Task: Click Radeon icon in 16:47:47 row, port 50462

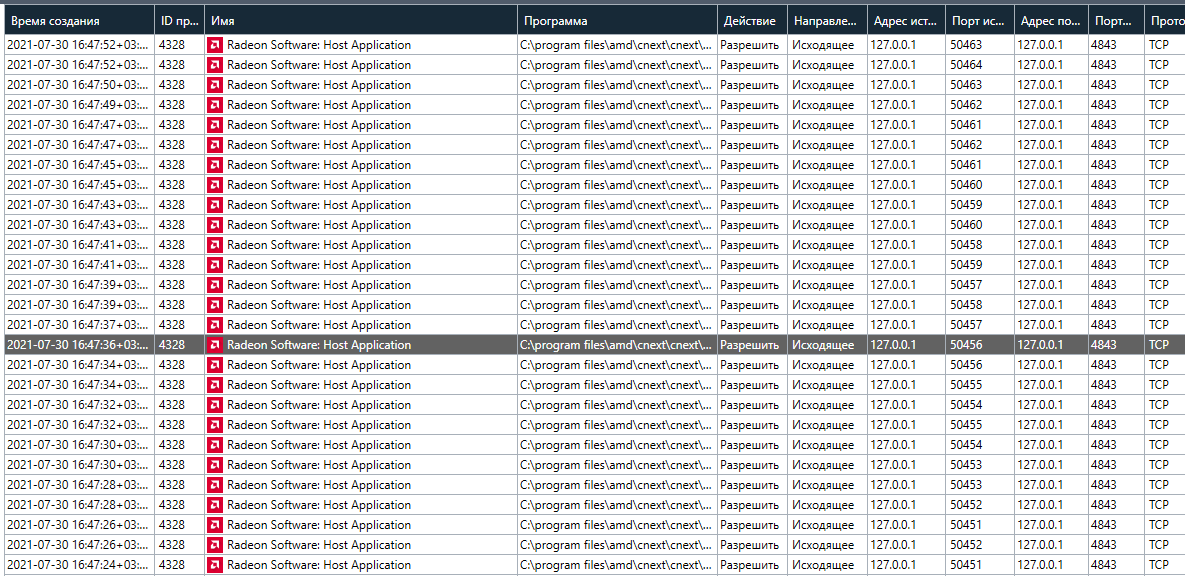Action: 215,145
